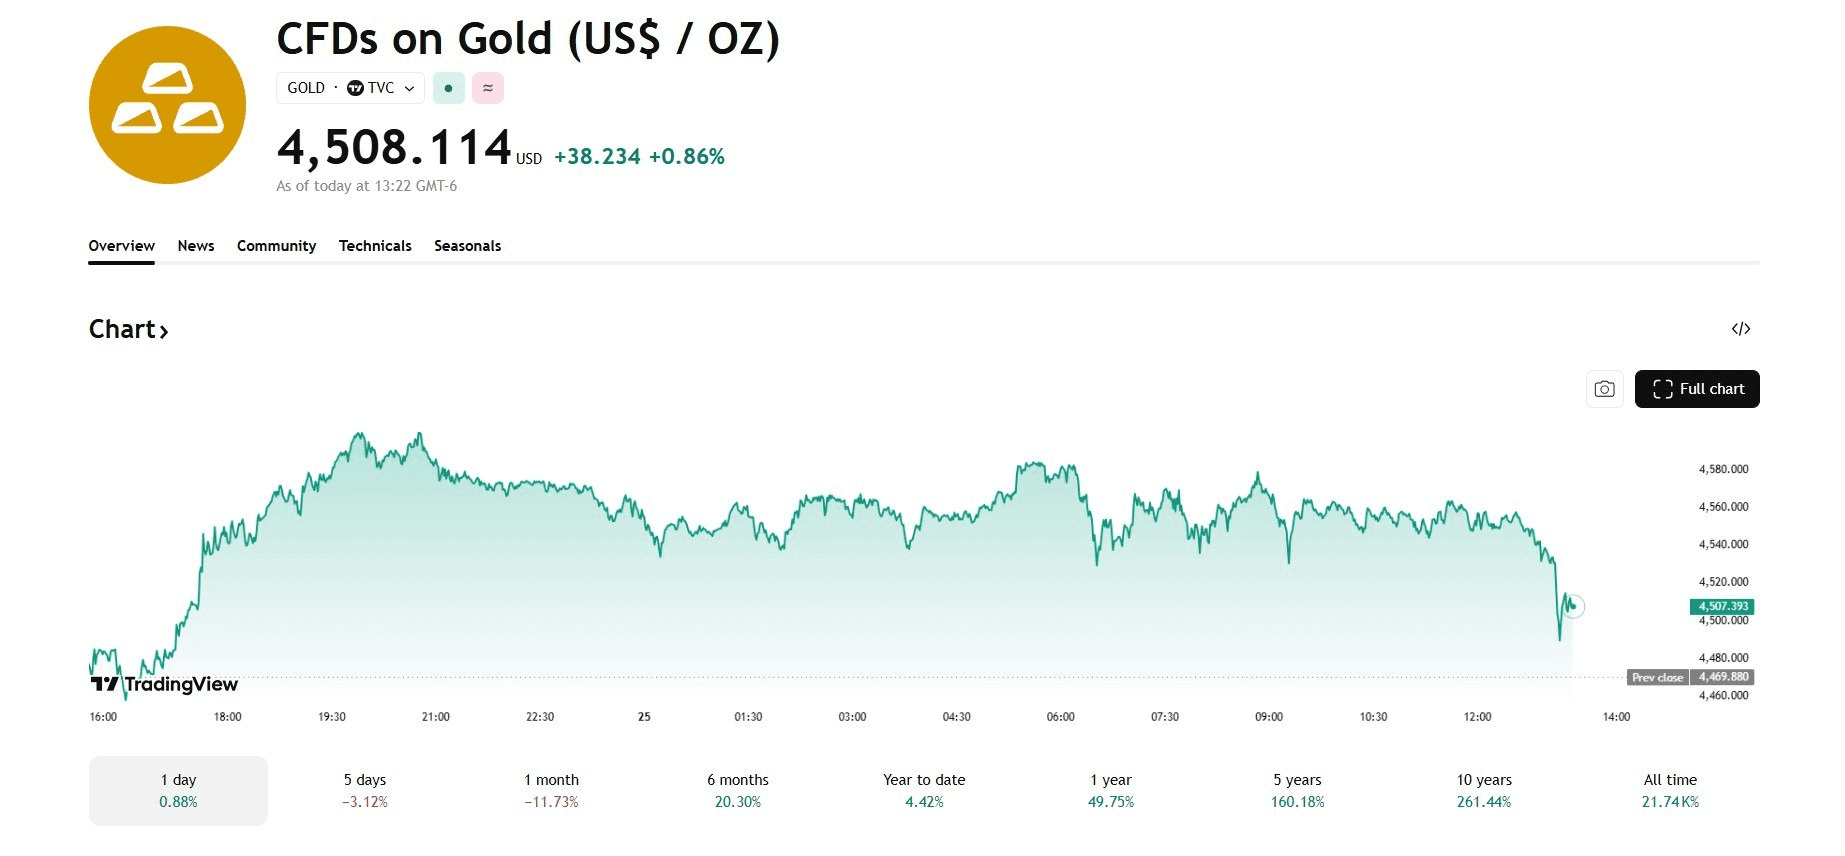The width and height of the screenshot is (1845, 856).
Task: Click the camera snapshot icon
Action: pyautogui.click(x=1604, y=389)
